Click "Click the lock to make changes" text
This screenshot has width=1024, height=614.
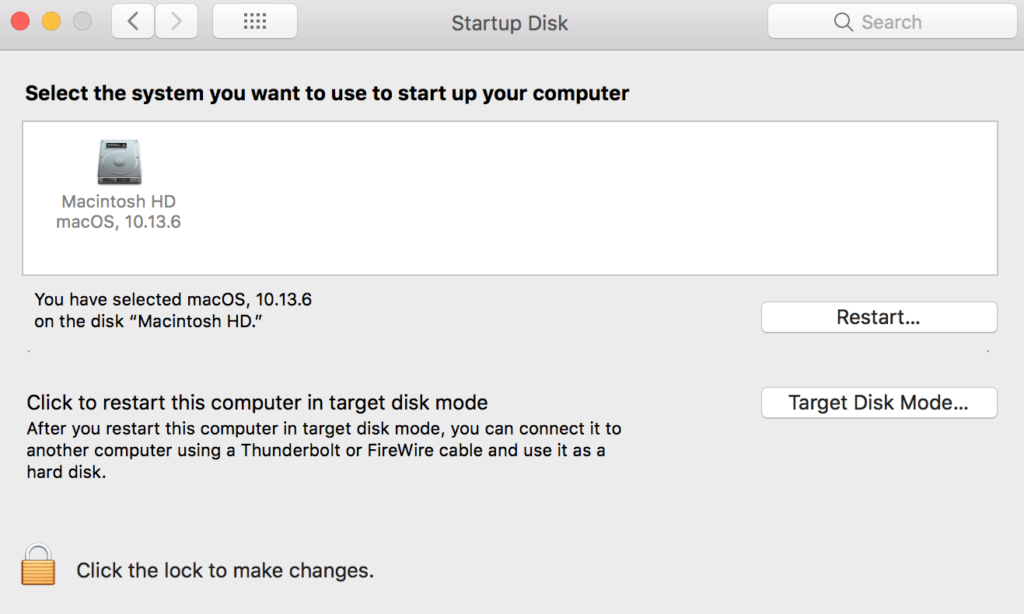tap(225, 571)
